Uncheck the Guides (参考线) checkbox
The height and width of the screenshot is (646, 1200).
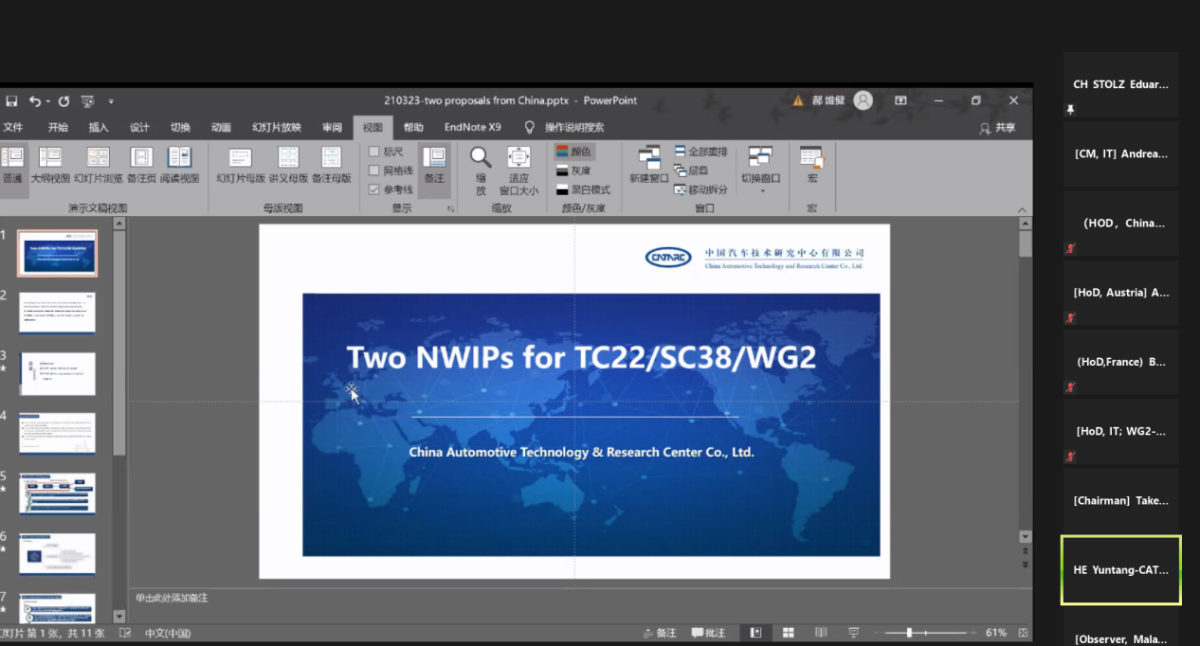(x=374, y=189)
